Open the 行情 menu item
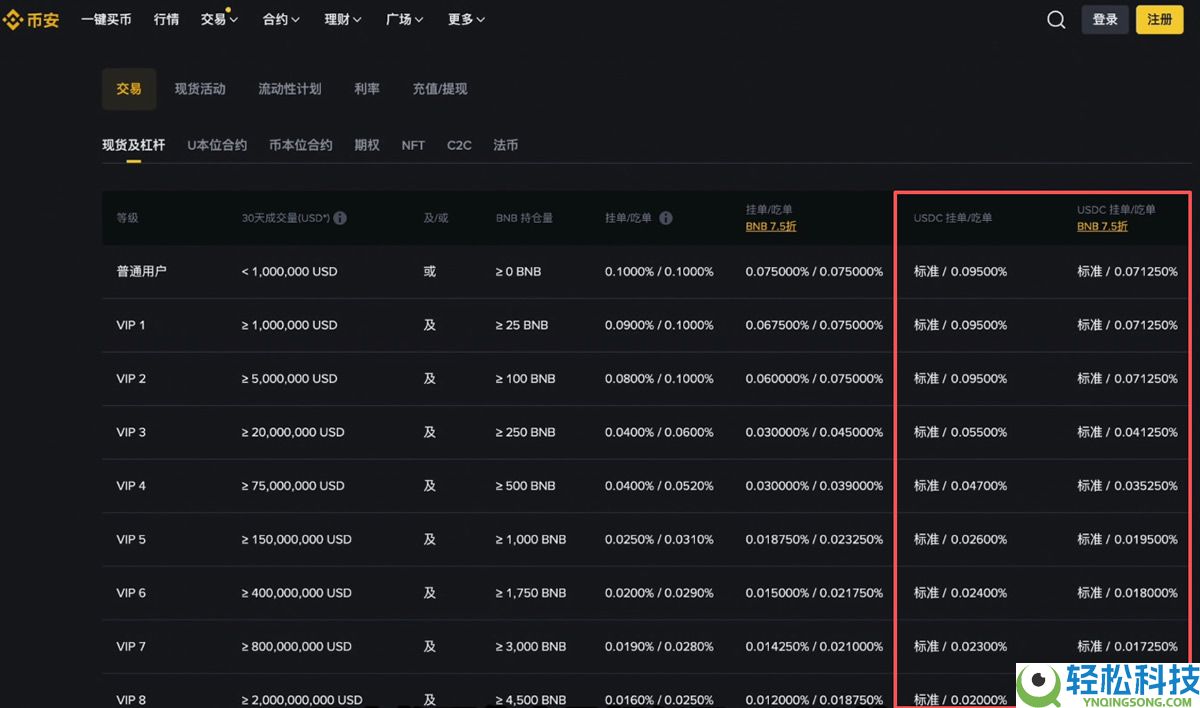The height and width of the screenshot is (708, 1200). tap(166, 19)
